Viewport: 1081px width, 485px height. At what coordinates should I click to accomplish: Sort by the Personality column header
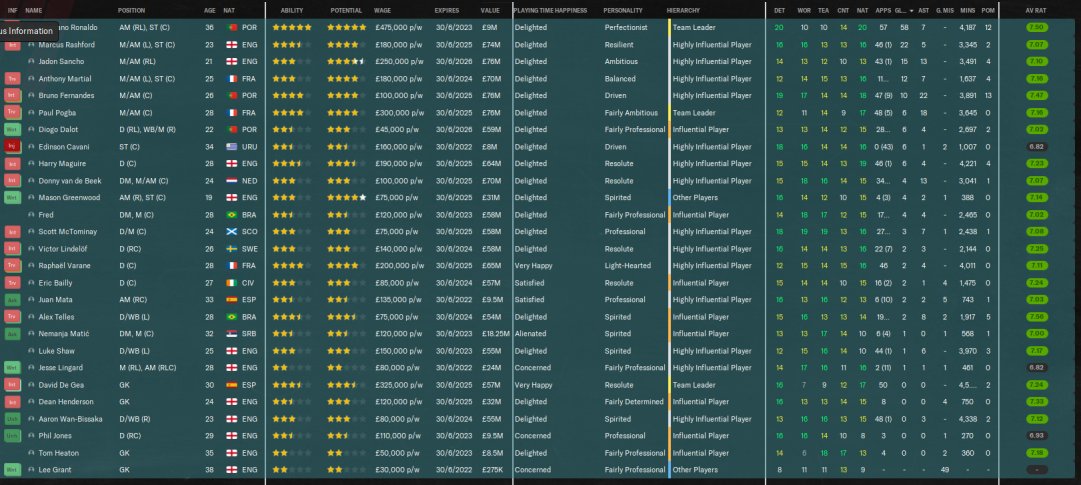pyautogui.click(x=623, y=11)
